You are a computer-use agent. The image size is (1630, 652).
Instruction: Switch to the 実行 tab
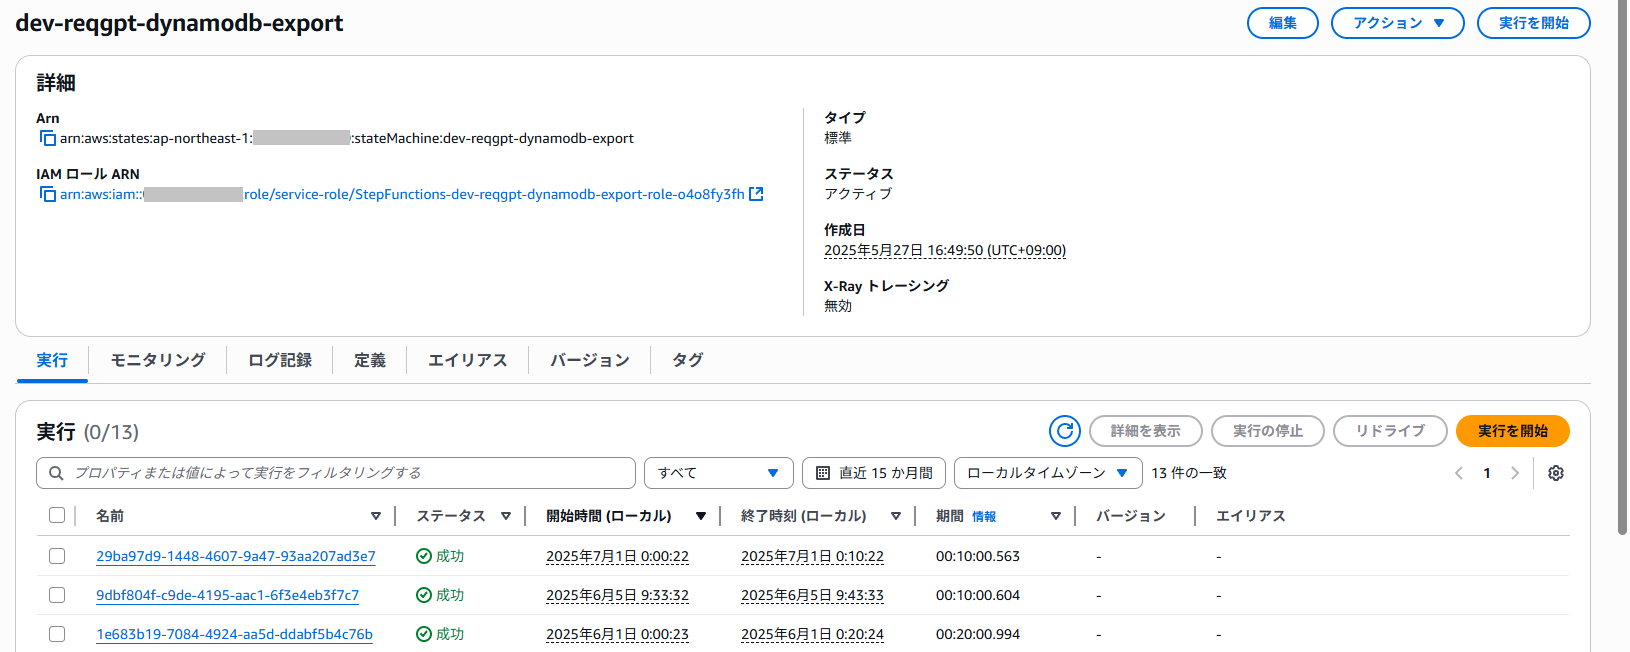coord(52,360)
